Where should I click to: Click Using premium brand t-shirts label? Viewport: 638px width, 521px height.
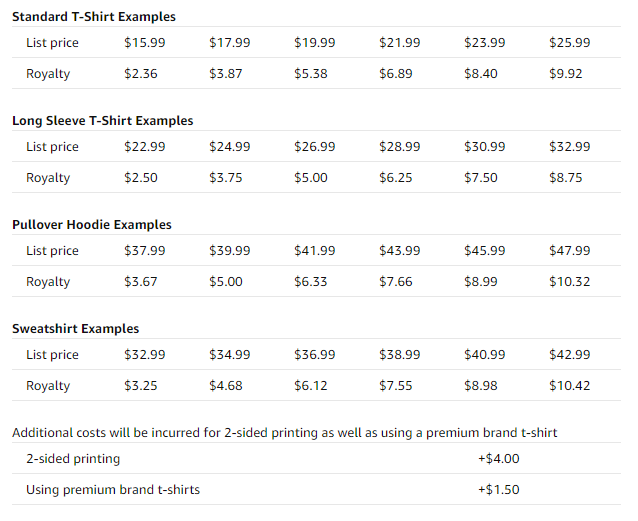[x=113, y=490]
